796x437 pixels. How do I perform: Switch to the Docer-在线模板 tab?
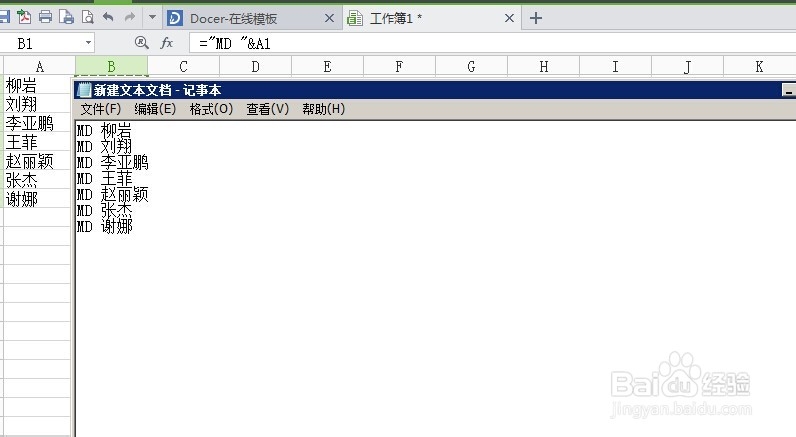pyautogui.click(x=252, y=18)
